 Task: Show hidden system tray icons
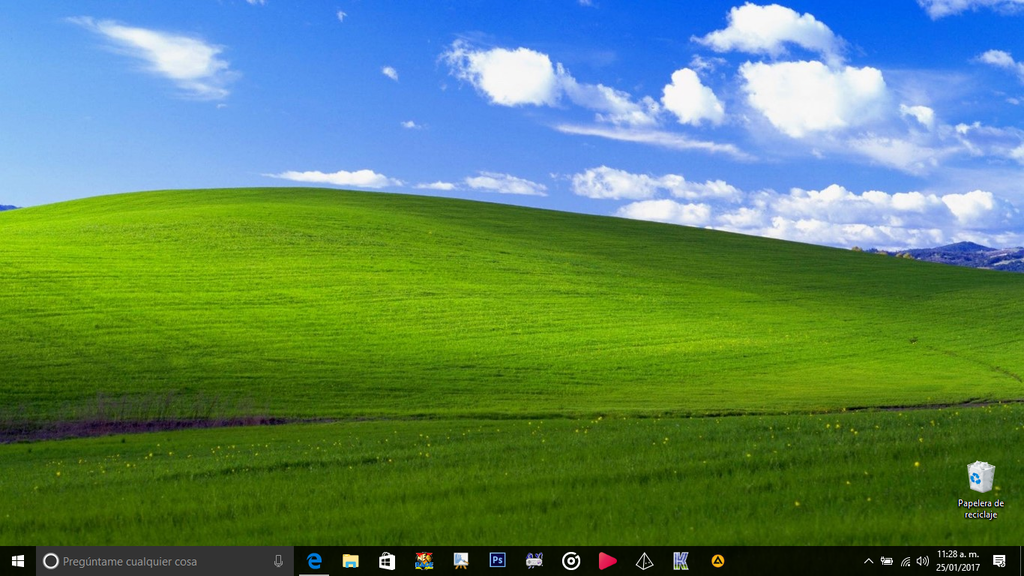point(869,561)
